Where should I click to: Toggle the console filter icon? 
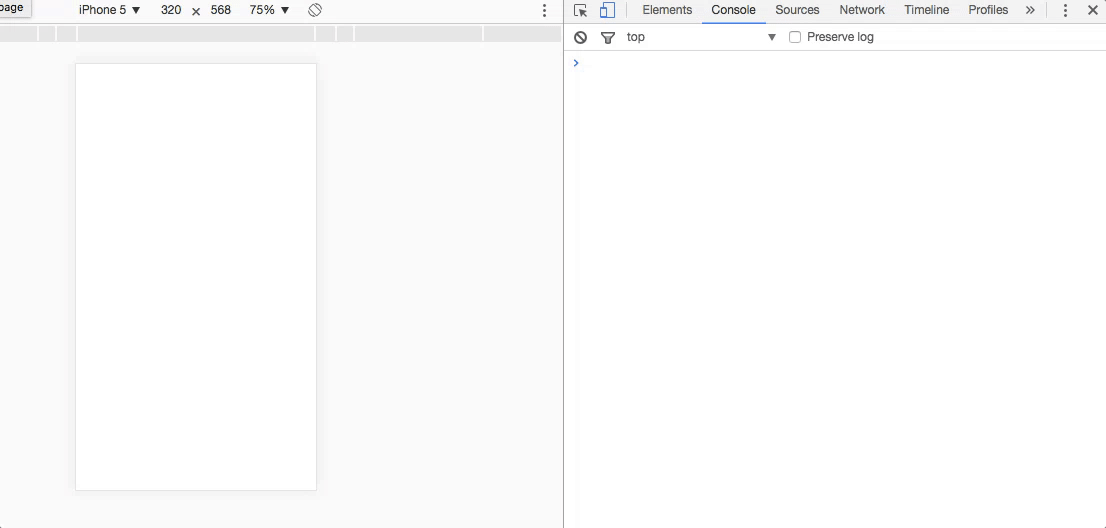(608, 37)
